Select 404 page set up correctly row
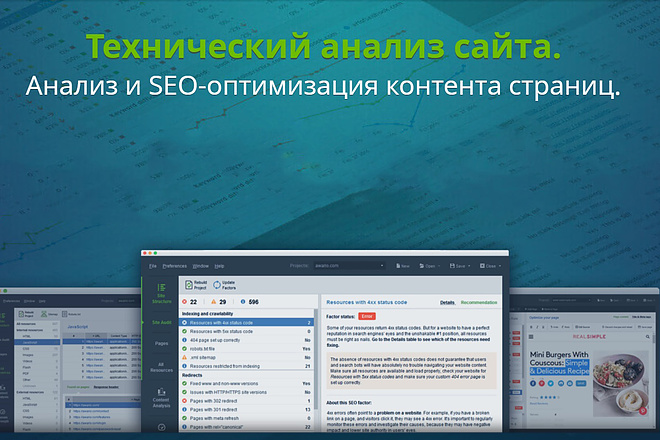This screenshot has width=660, height=440. pyautogui.click(x=247, y=340)
